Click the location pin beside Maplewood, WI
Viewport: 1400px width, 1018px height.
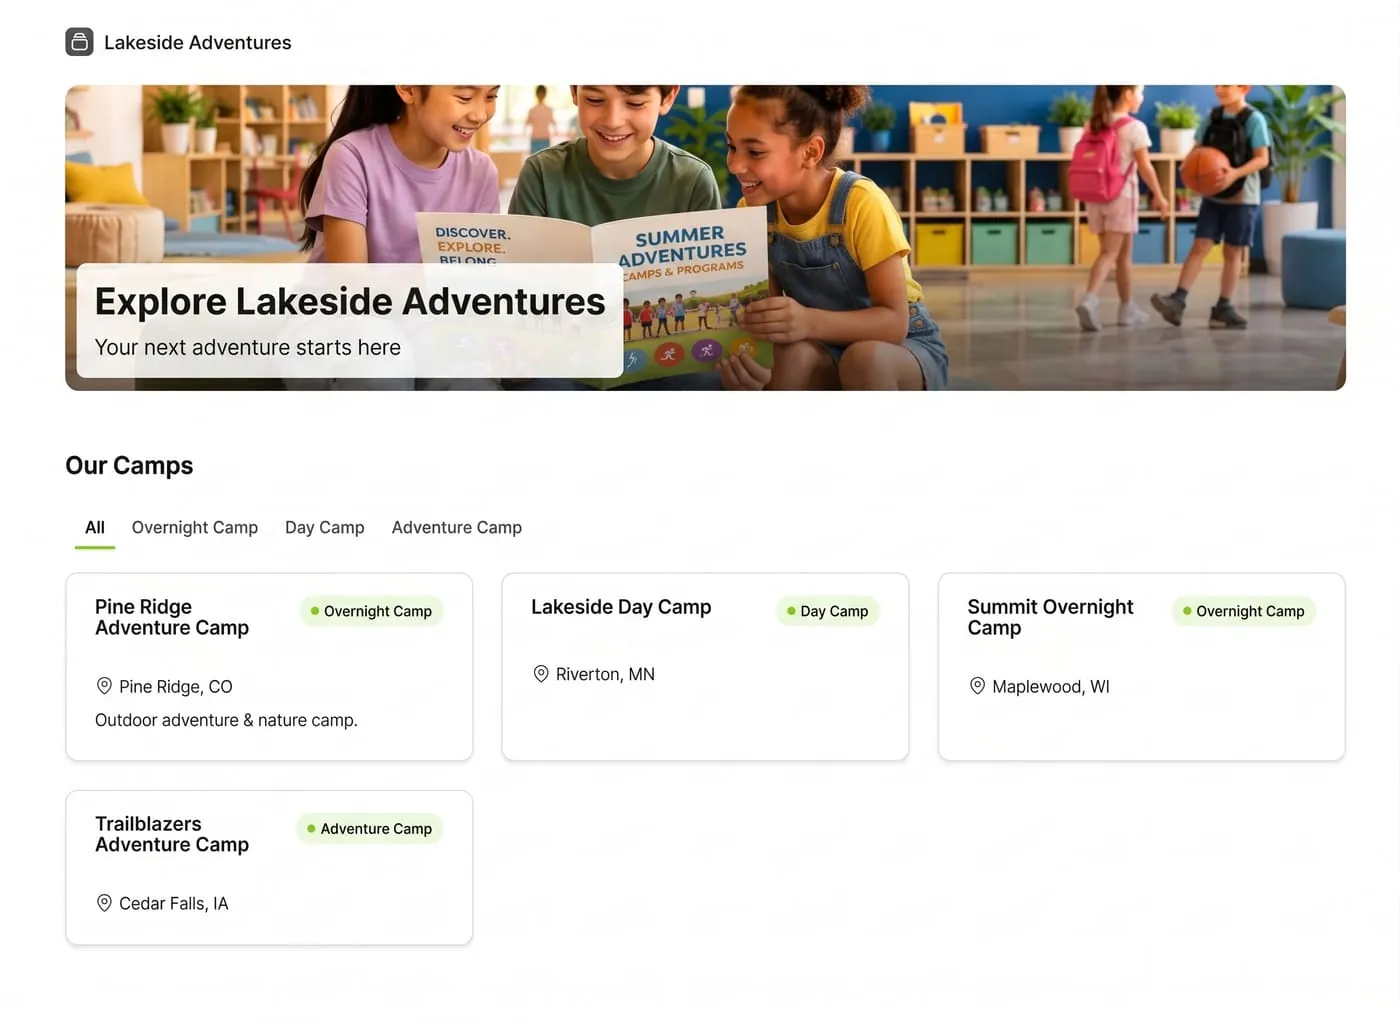pyautogui.click(x=977, y=686)
